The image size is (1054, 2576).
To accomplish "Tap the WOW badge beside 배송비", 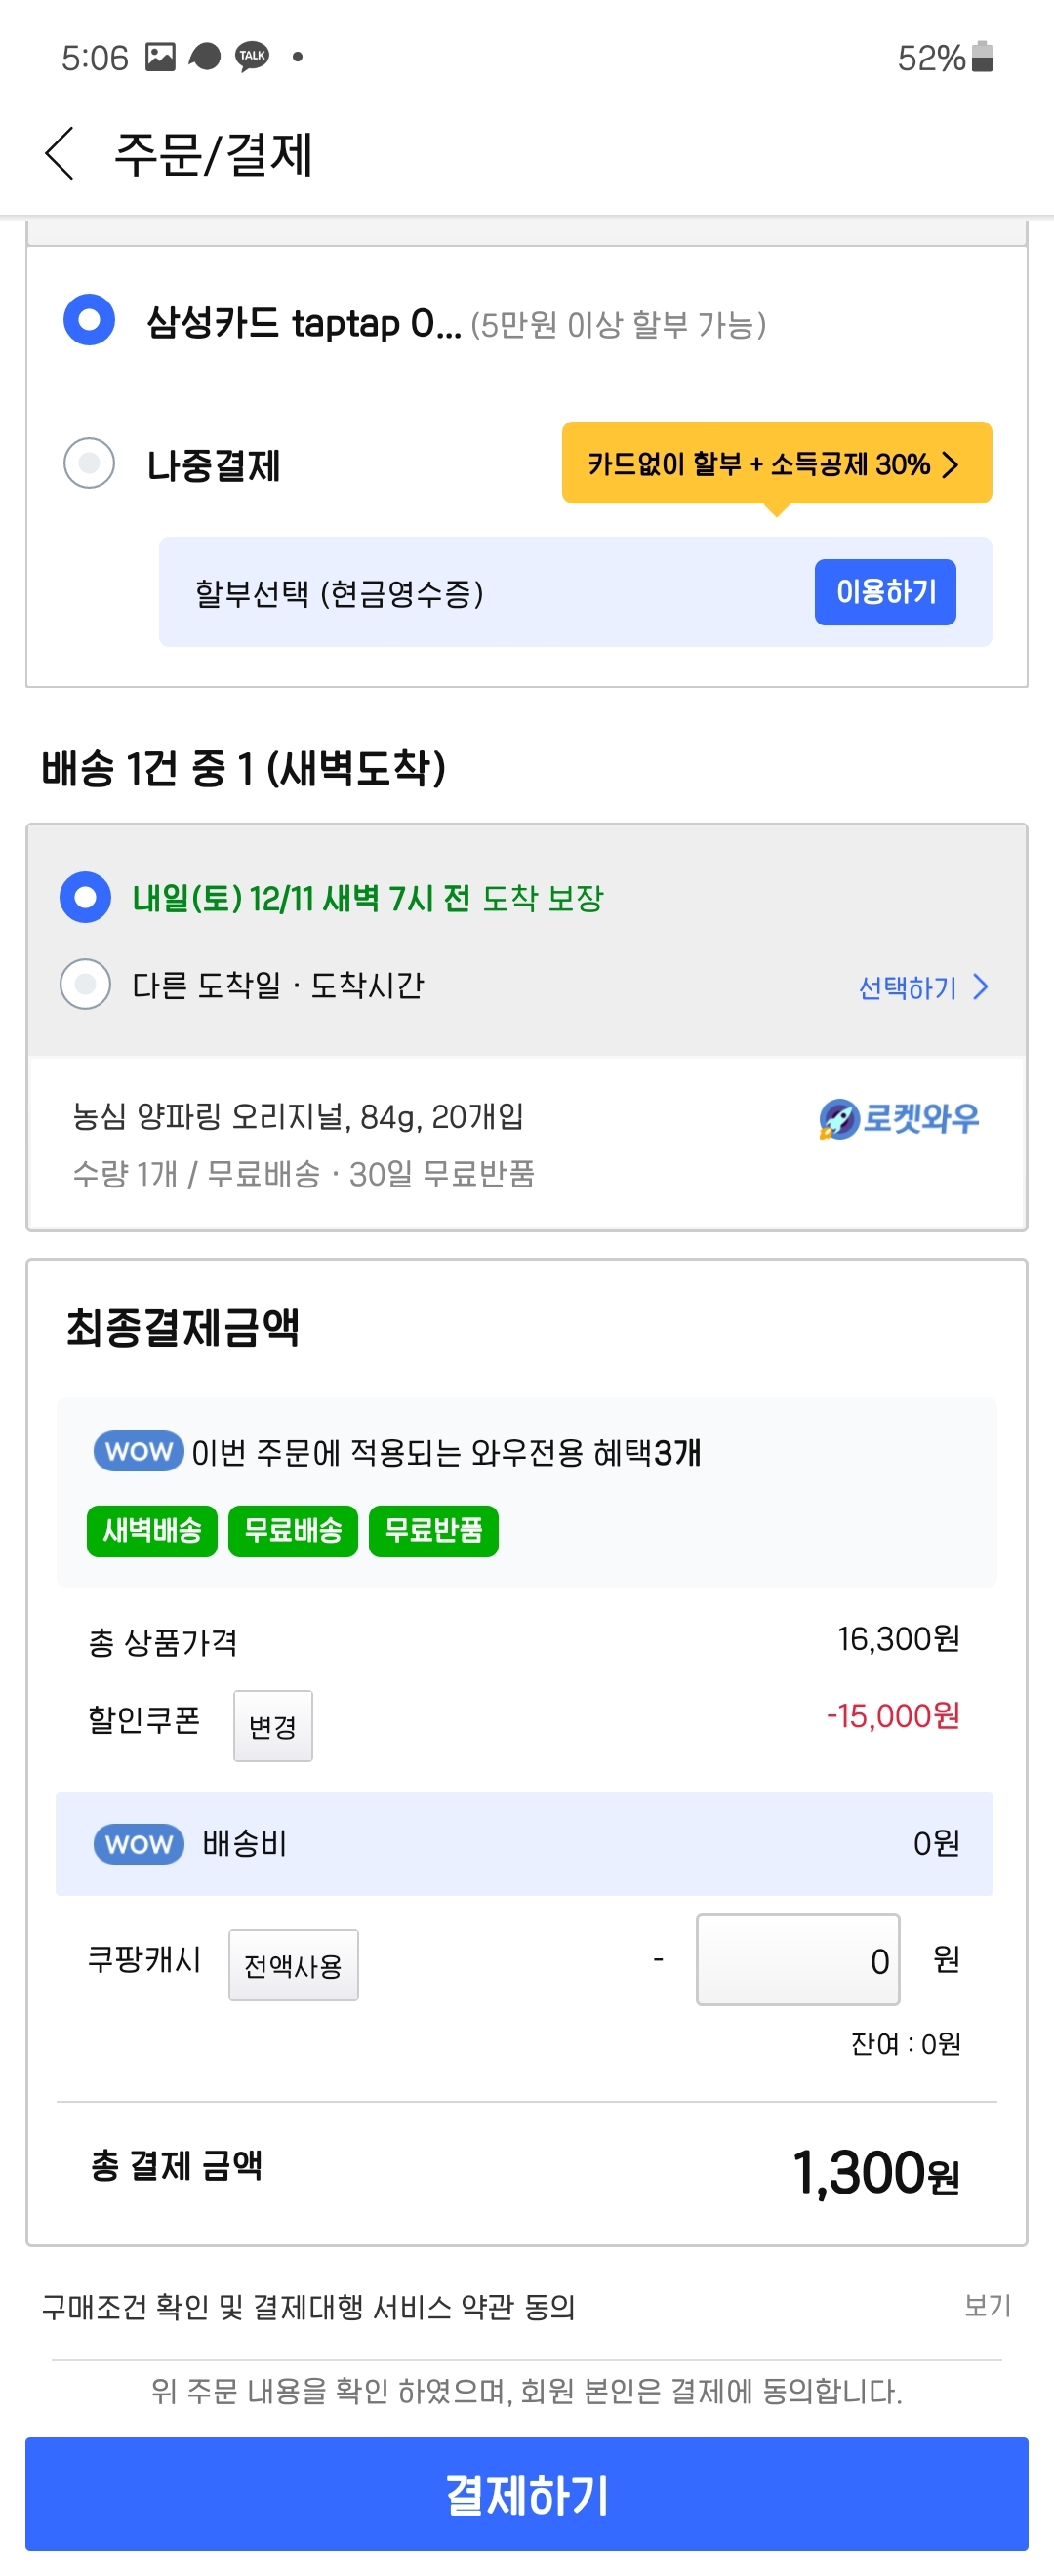I will point(138,1844).
